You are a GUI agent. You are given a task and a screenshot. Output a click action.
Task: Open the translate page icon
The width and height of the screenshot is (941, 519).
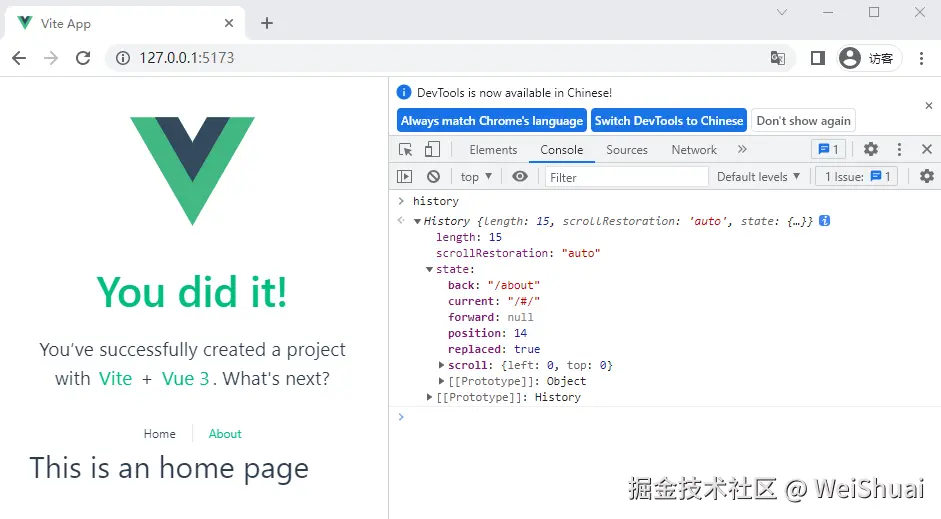[x=778, y=58]
